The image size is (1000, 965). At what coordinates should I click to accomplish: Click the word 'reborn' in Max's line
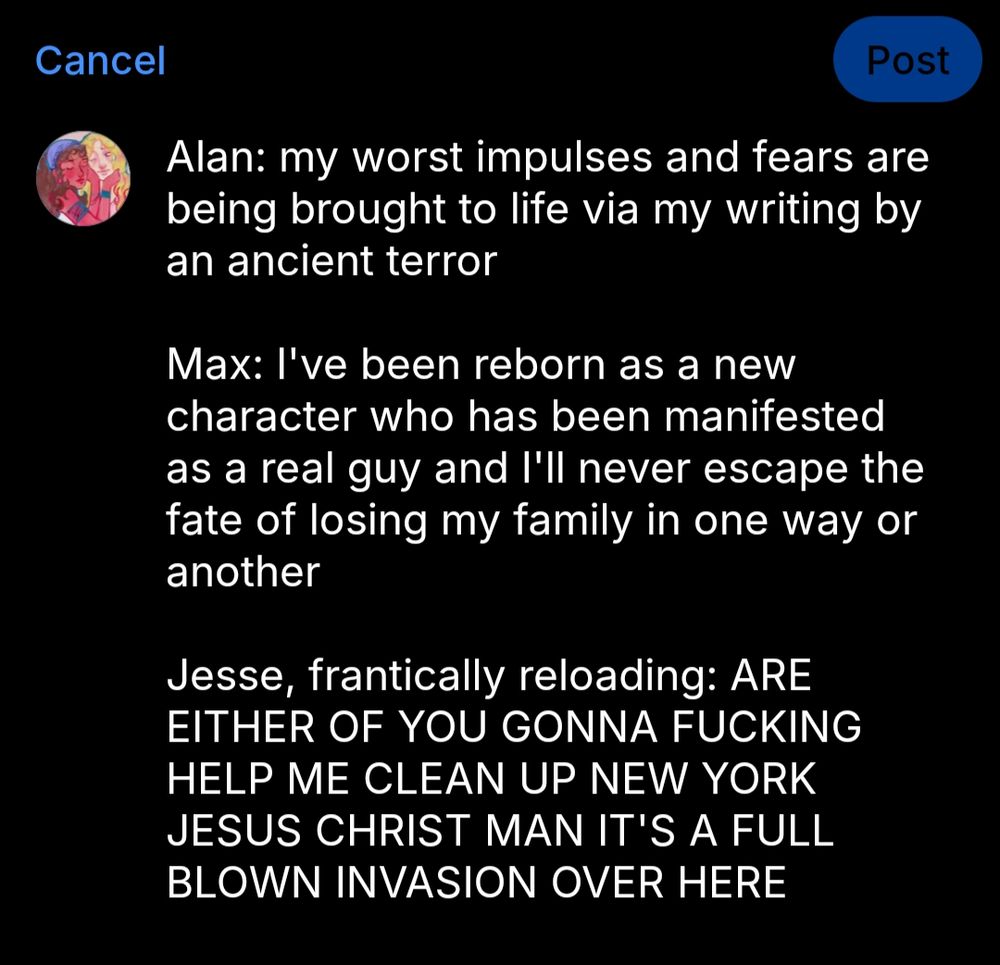point(539,365)
